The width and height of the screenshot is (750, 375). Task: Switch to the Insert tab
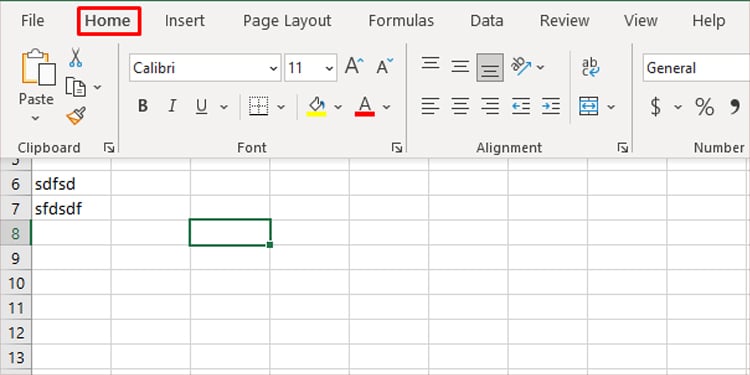(185, 21)
